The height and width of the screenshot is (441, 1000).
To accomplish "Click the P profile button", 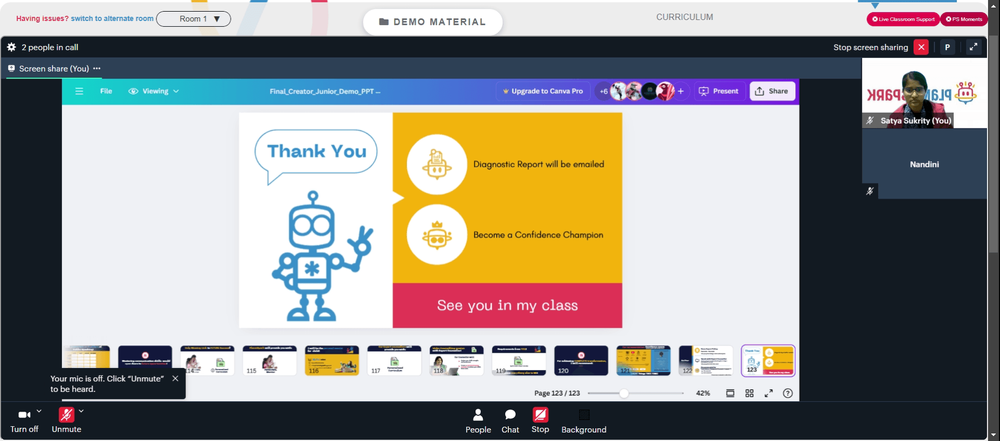I will coord(947,47).
